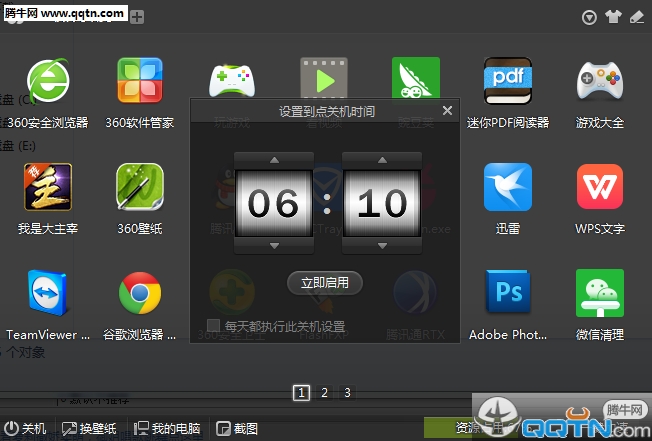Screen dimensions: 652x441
Task: Open the circled down-arrow menu icon
Action: 589,17
